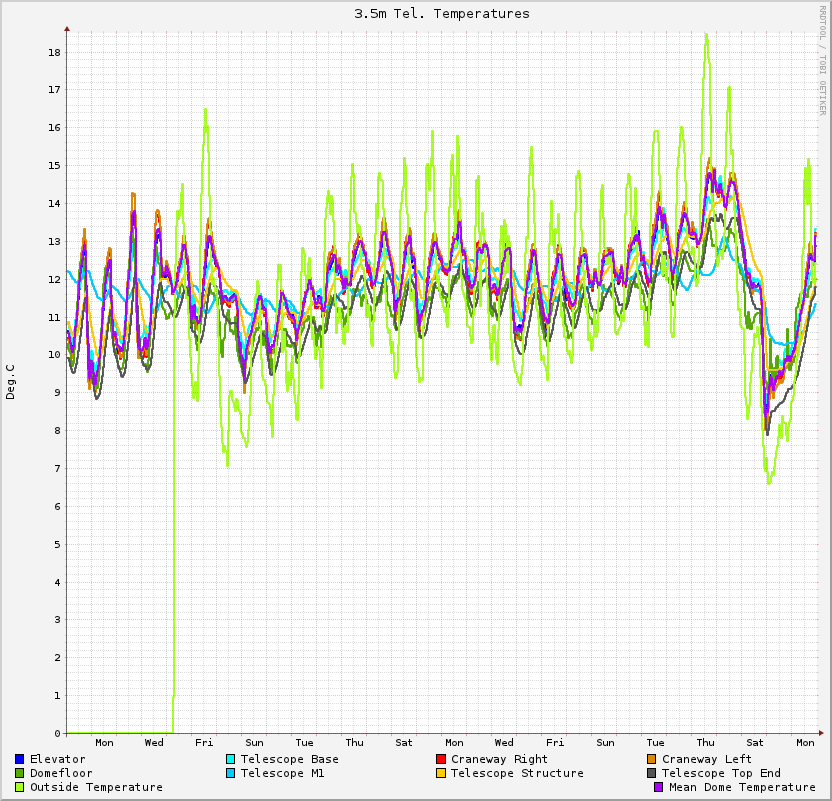
Task: Click the cyan Telescope Base legend swatch
Action: pos(231,759)
